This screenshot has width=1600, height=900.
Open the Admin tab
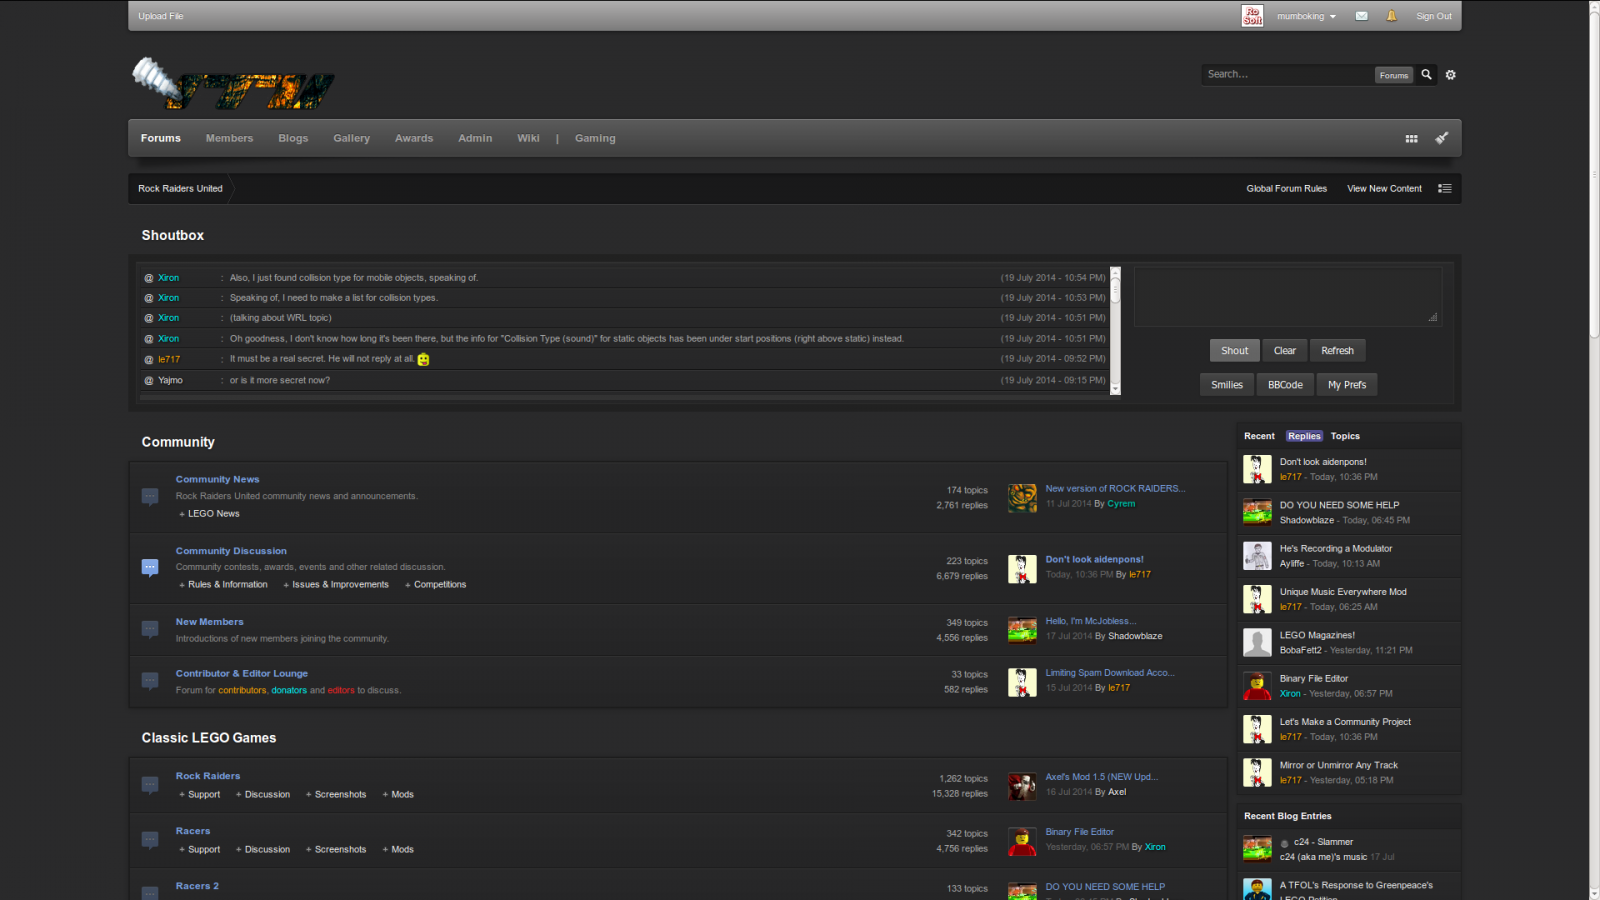tap(475, 138)
